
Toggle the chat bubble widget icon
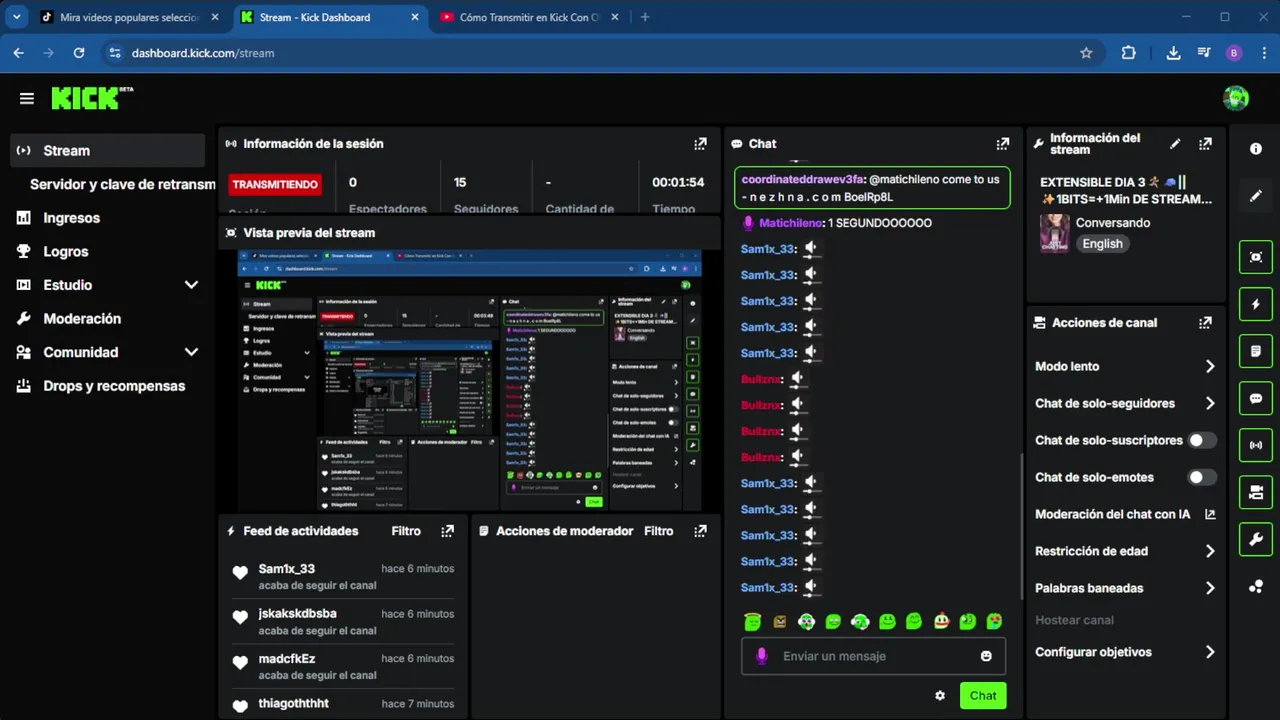1256,398
